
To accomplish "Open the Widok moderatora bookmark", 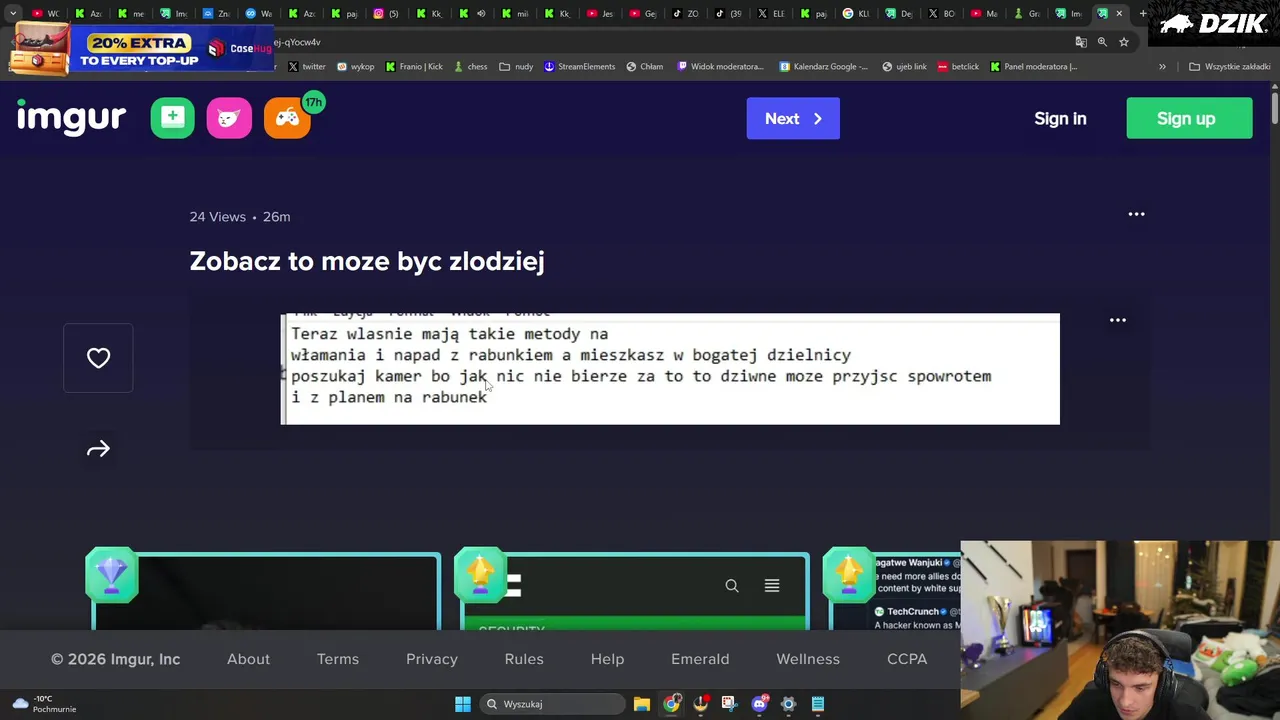I will tap(720, 67).
